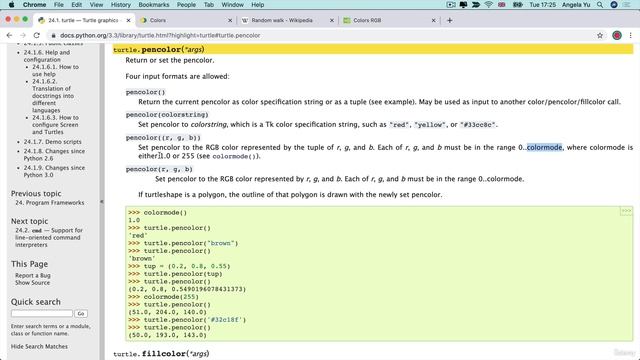Close the Colors tab

tap(230, 20)
